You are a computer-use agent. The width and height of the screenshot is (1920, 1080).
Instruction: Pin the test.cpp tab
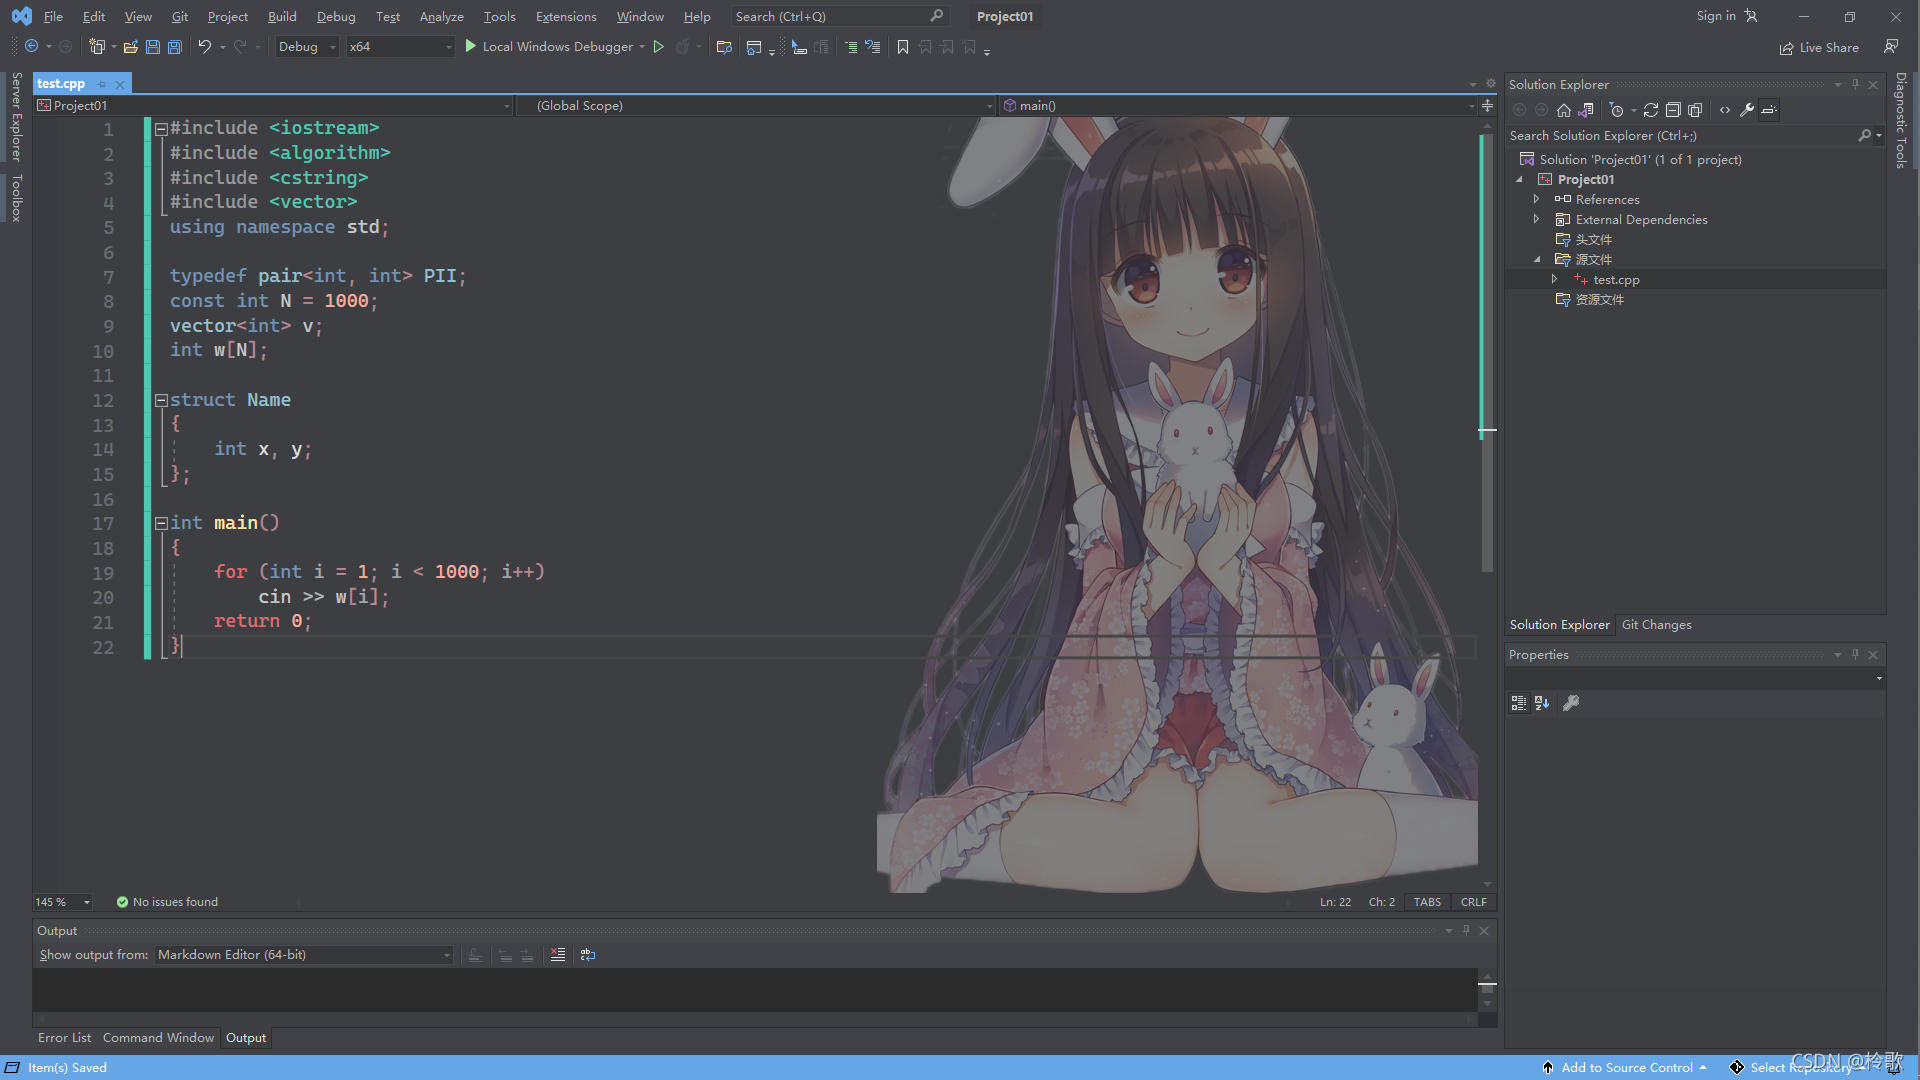102,84
